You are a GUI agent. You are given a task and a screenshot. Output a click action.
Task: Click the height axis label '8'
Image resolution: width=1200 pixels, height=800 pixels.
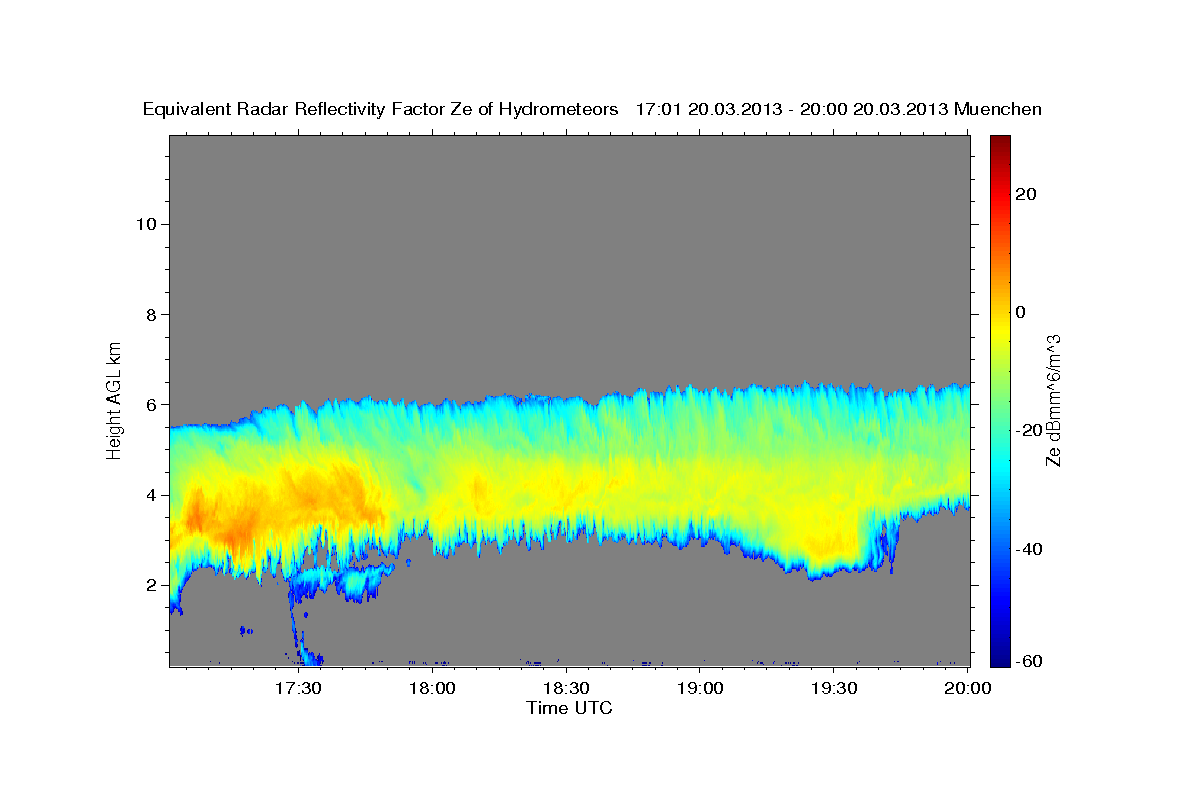click(x=151, y=314)
